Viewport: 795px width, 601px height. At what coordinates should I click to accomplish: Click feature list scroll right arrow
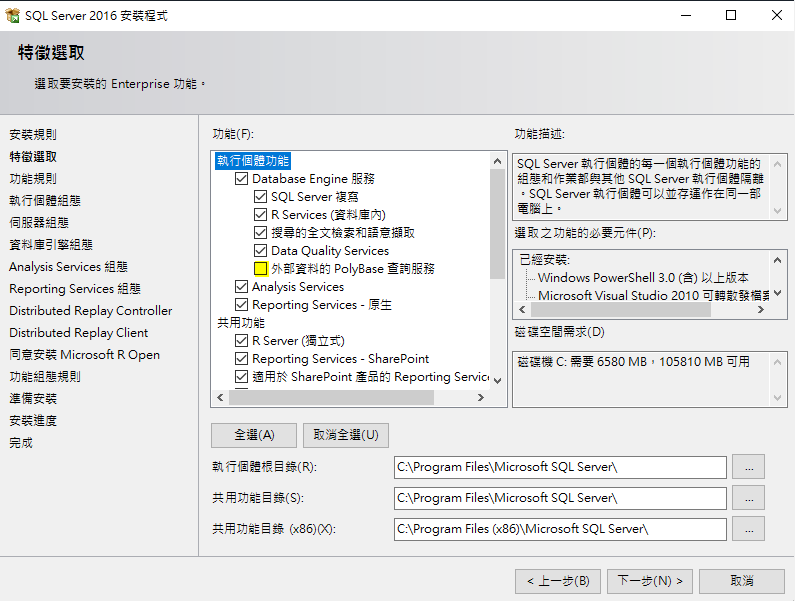[x=481, y=398]
